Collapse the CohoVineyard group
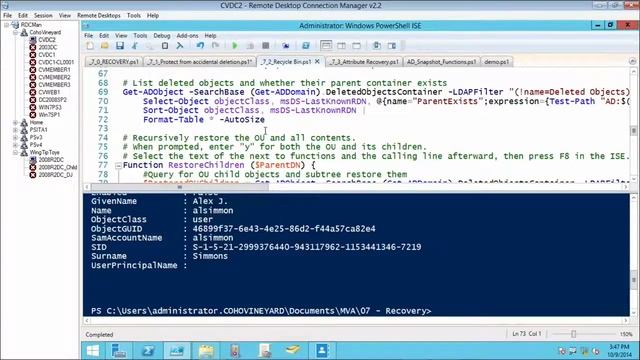The width and height of the screenshot is (640, 360). pyautogui.click(x=16, y=32)
